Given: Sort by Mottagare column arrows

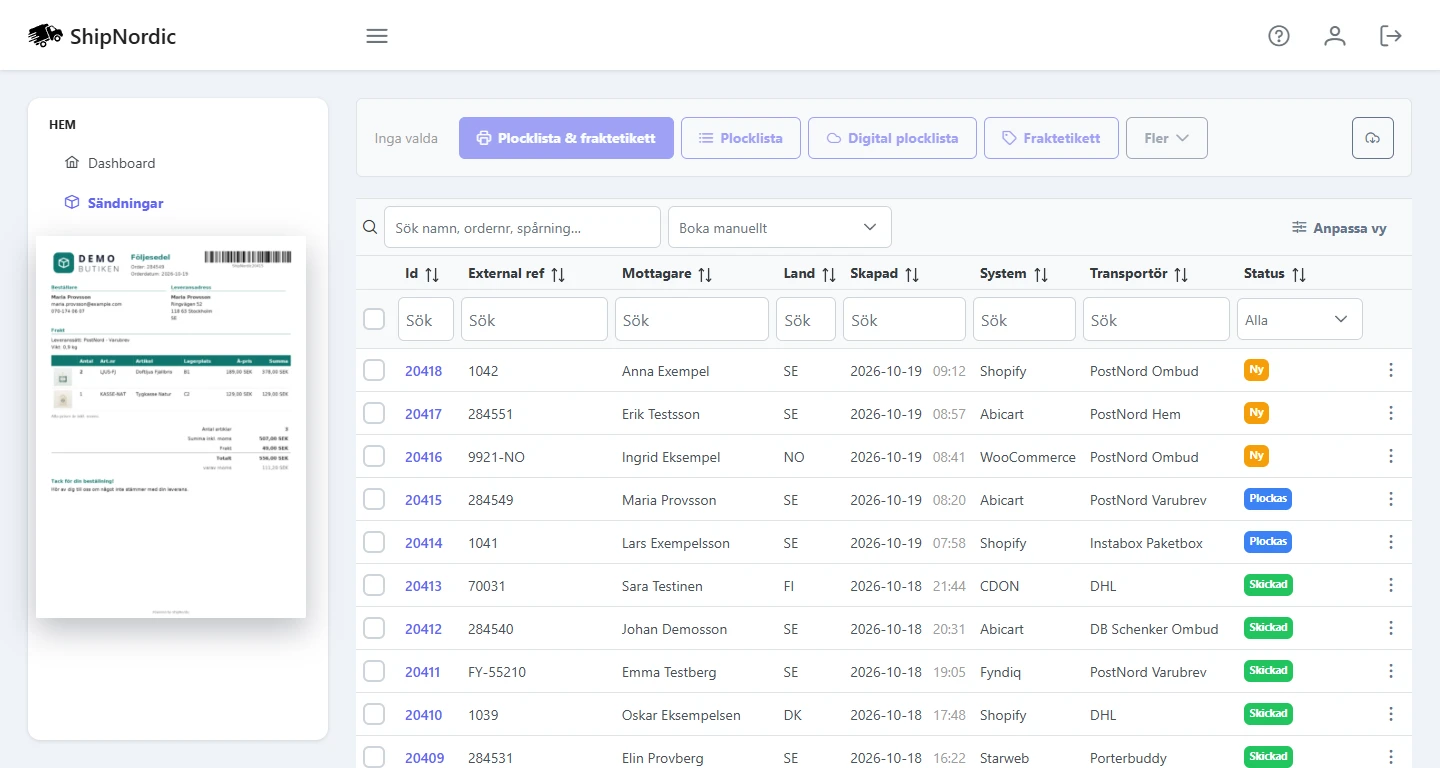Looking at the screenshot, I should point(705,274).
